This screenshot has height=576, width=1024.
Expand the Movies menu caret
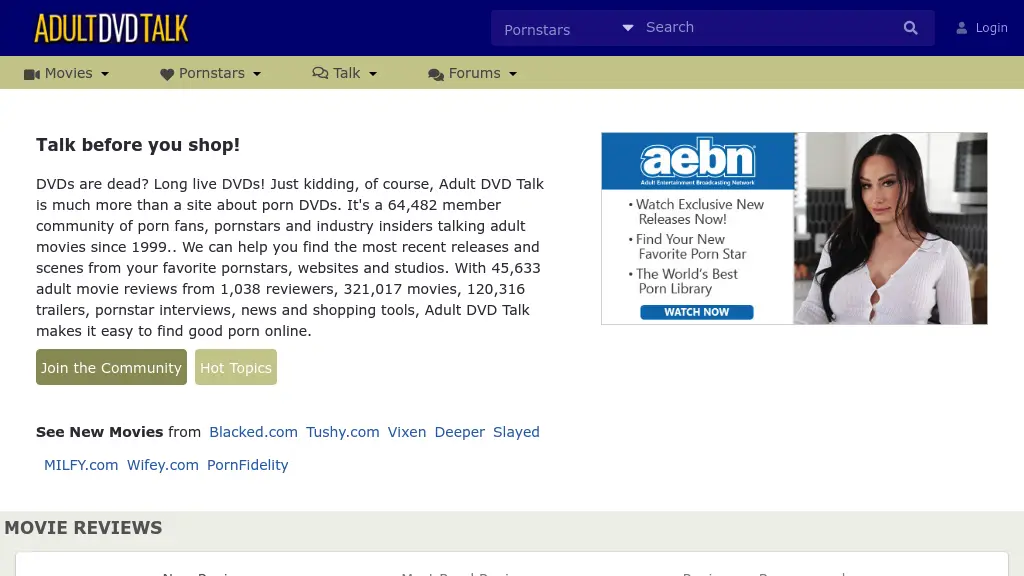point(105,74)
